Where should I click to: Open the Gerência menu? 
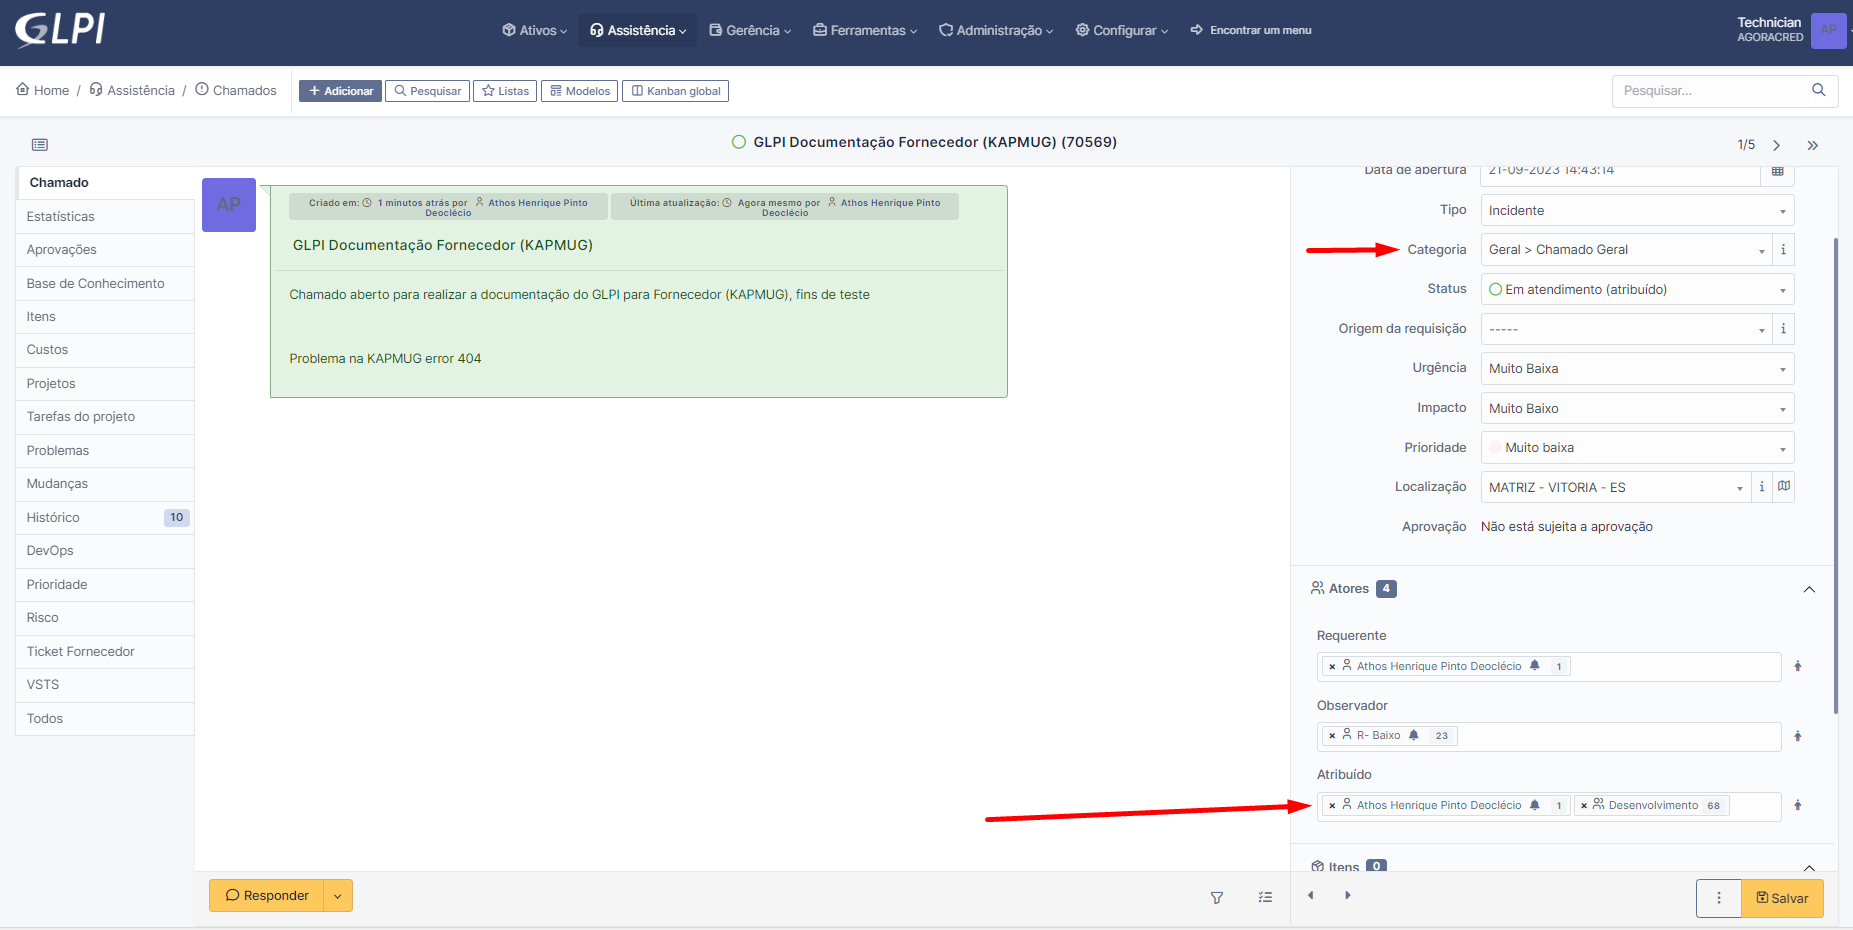click(x=750, y=30)
